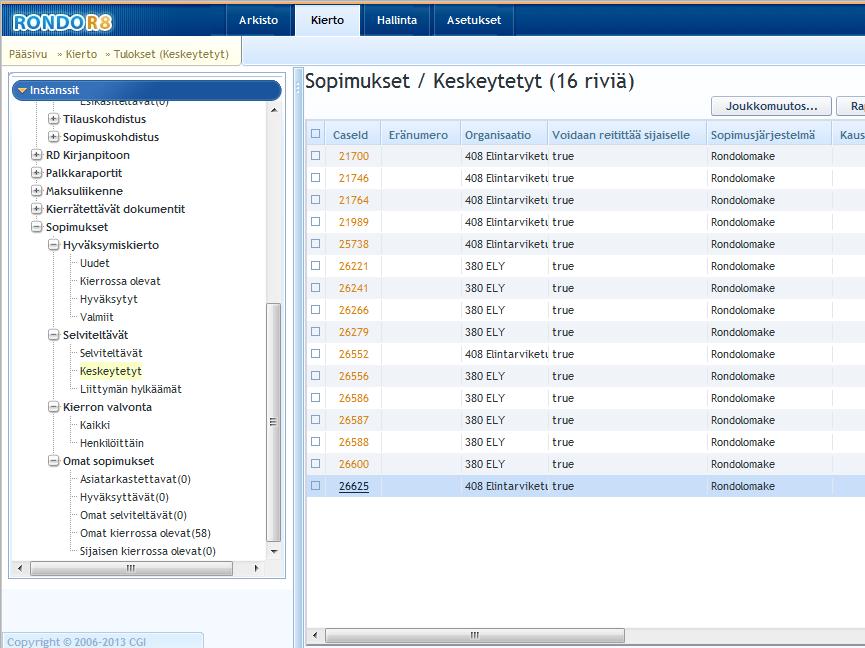Check the row for case 21746

tap(316, 178)
